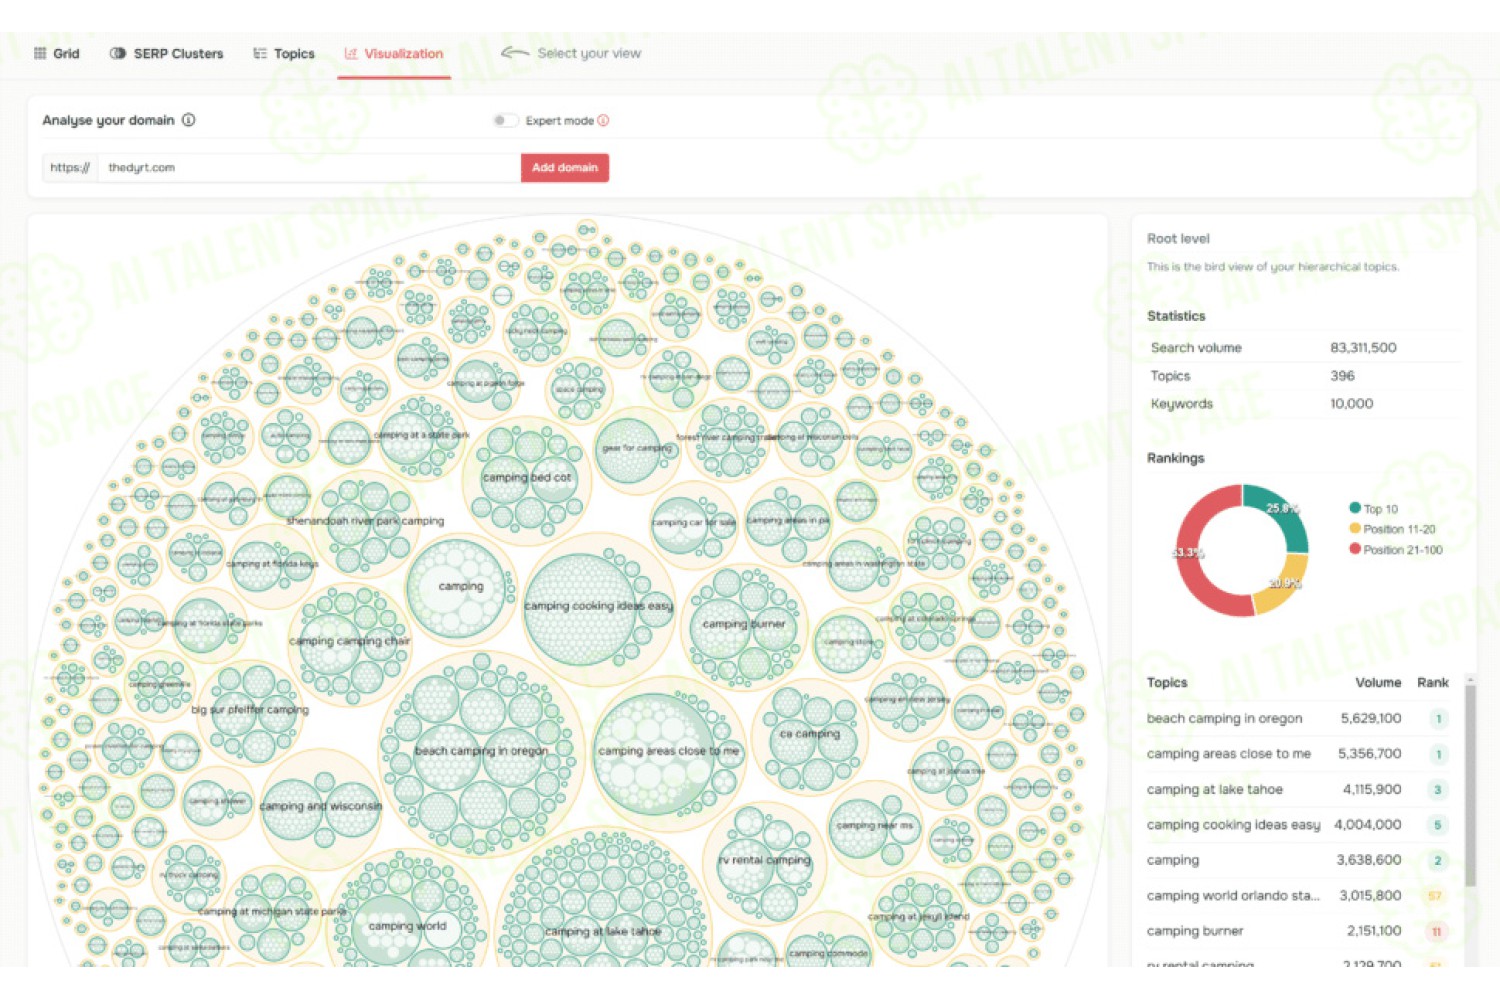Viewport: 1500px width, 1000px height.
Task: Select the Visualization tab
Action: click(394, 54)
